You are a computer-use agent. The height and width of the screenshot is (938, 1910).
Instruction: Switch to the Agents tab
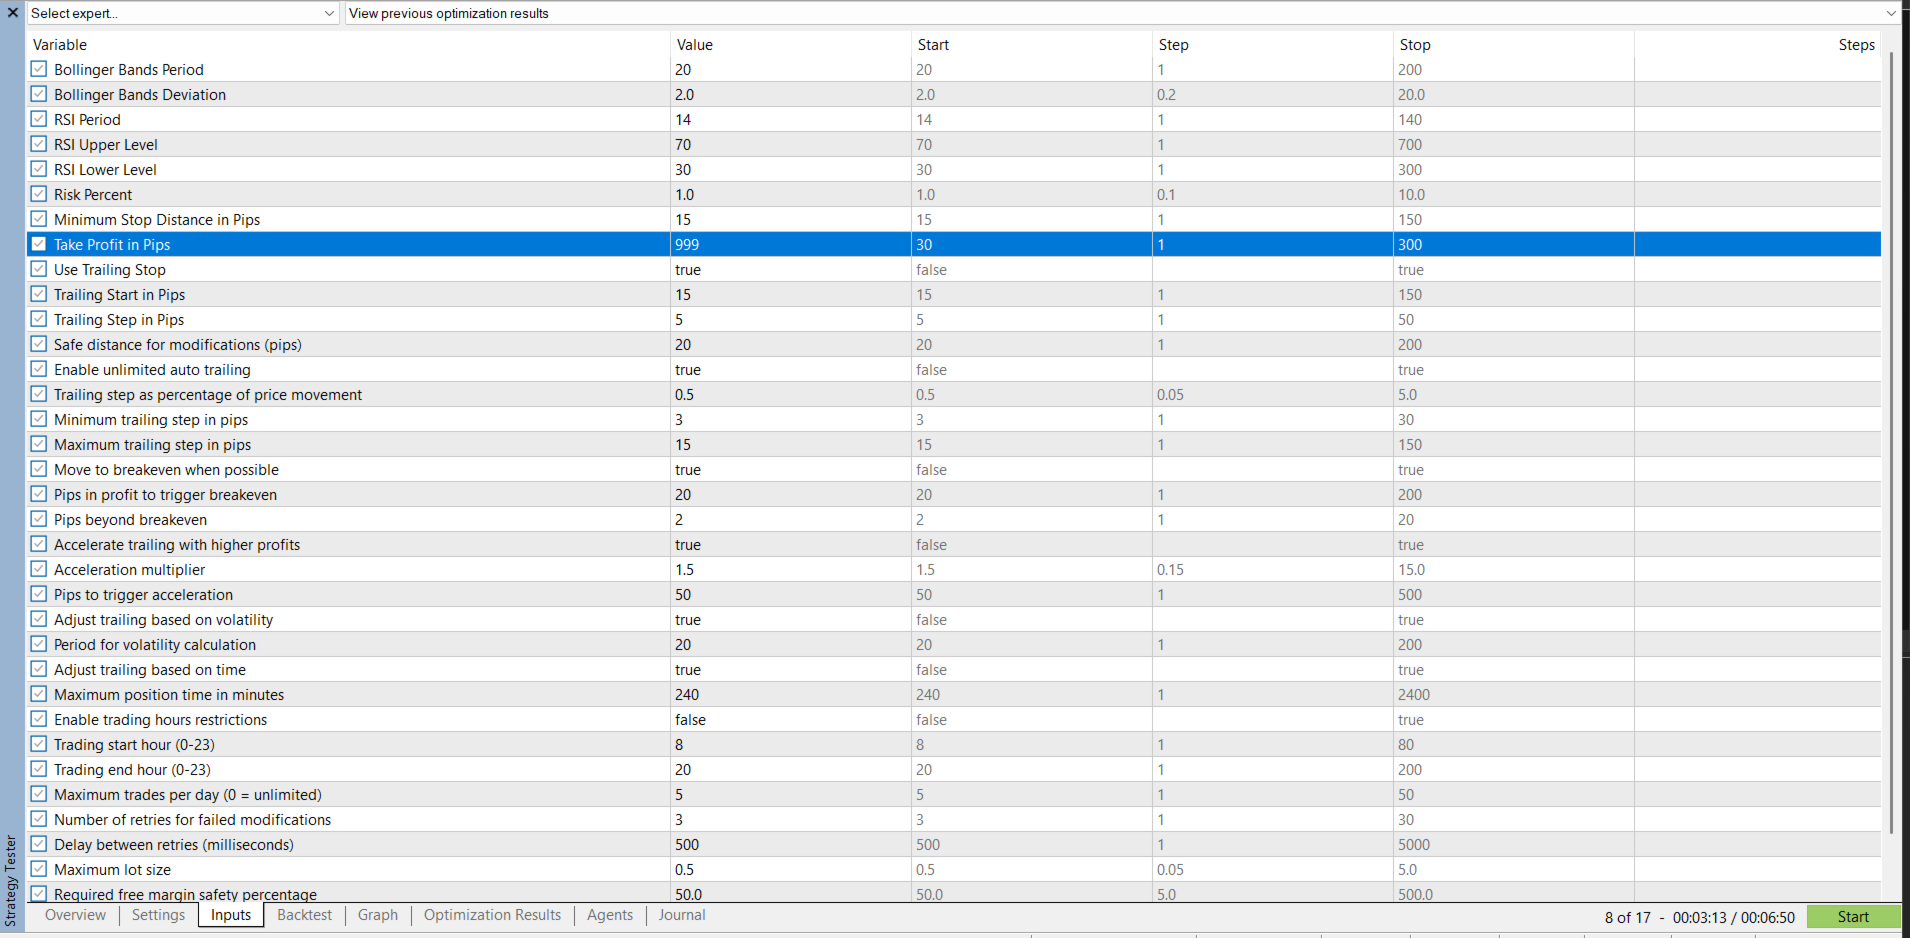tap(610, 915)
